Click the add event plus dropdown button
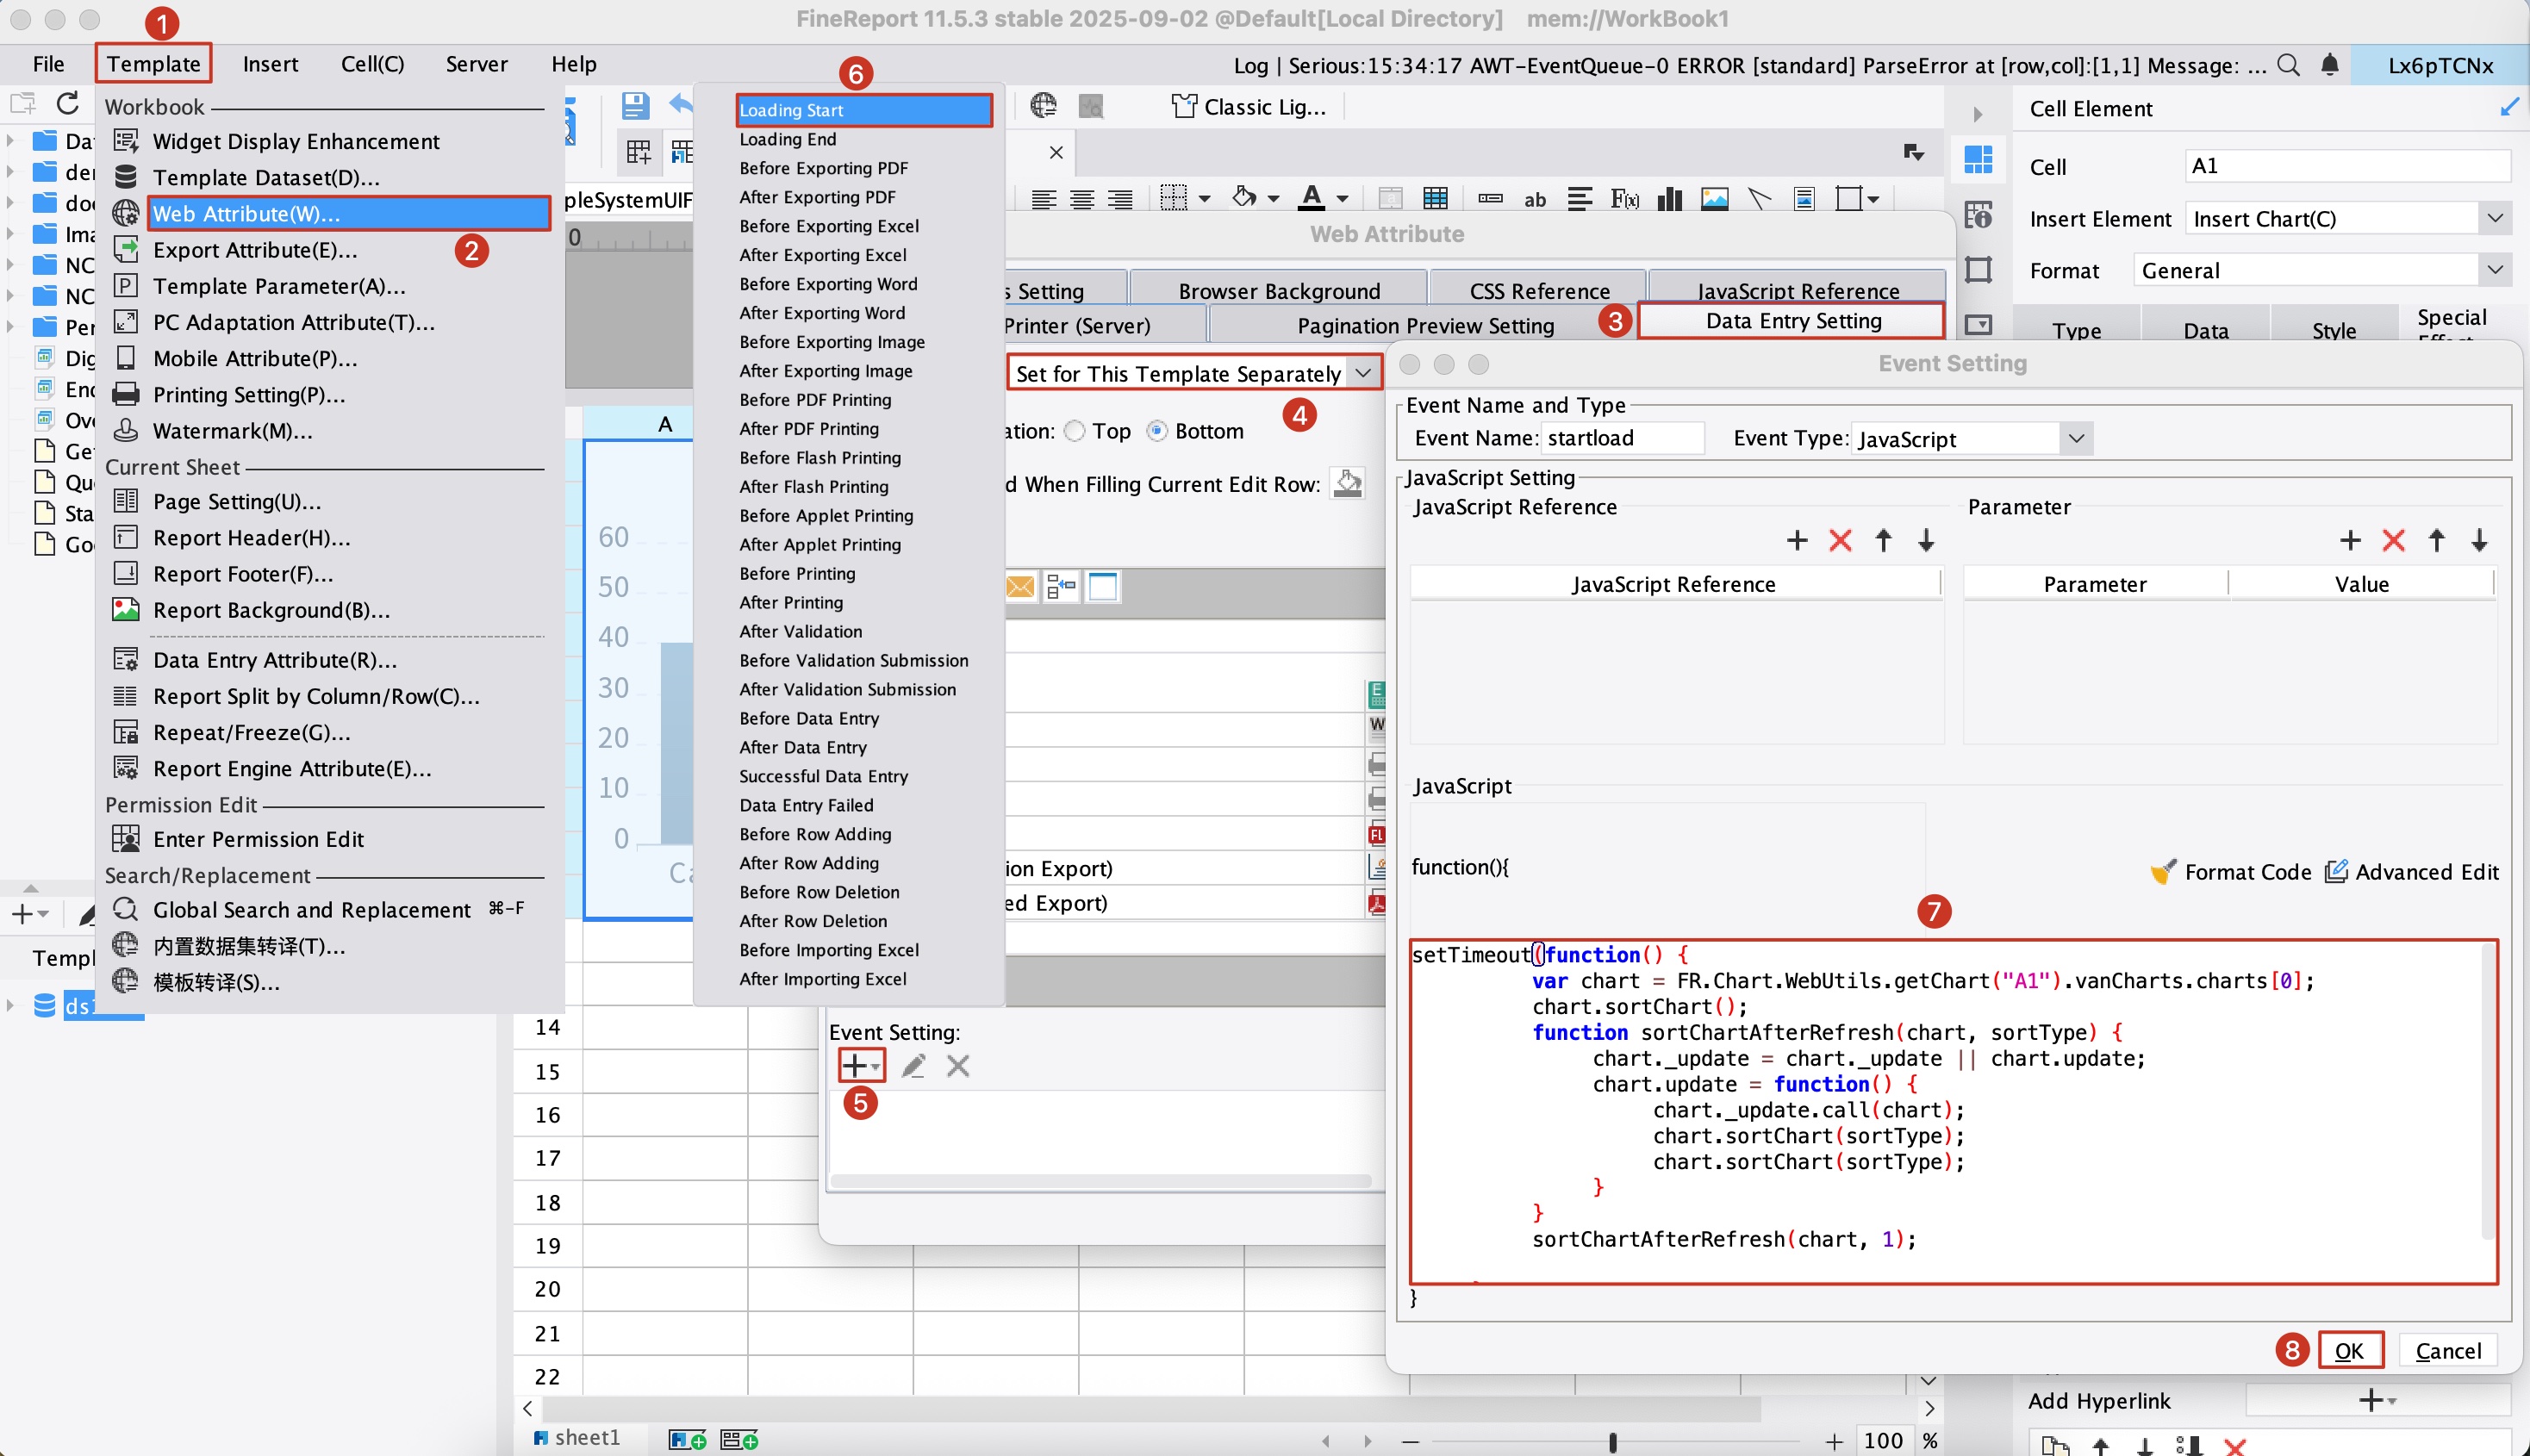The height and width of the screenshot is (1456, 2530). 861,1065
